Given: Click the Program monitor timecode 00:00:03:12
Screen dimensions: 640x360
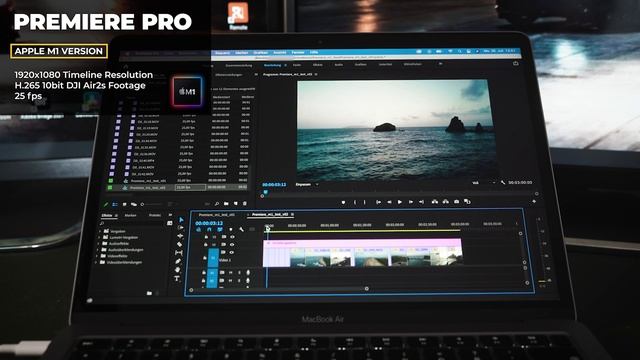Looking at the screenshot, I should 274,185.
